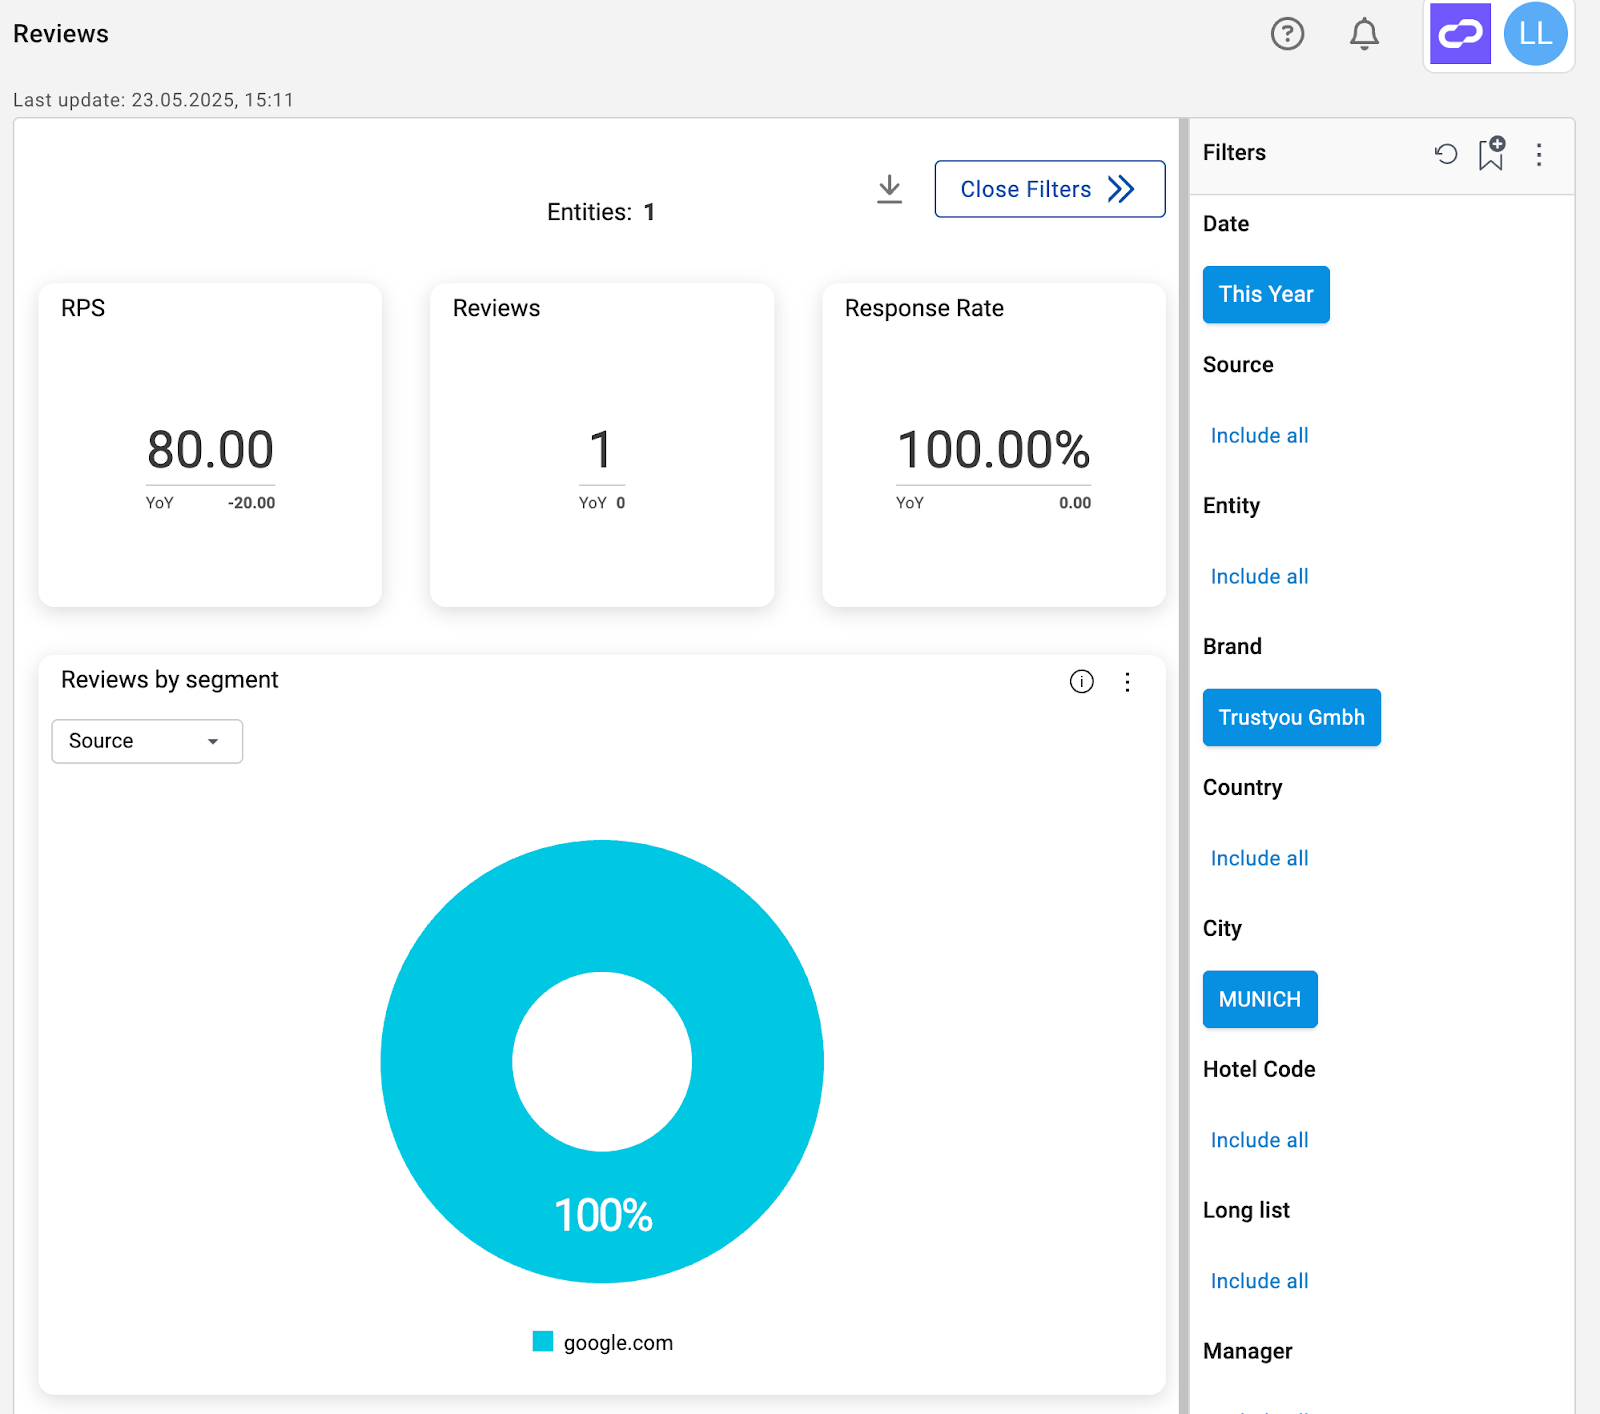Edit the Trustyou Gmbh brand filter
1600x1414 pixels.
pyautogui.click(x=1291, y=717)
